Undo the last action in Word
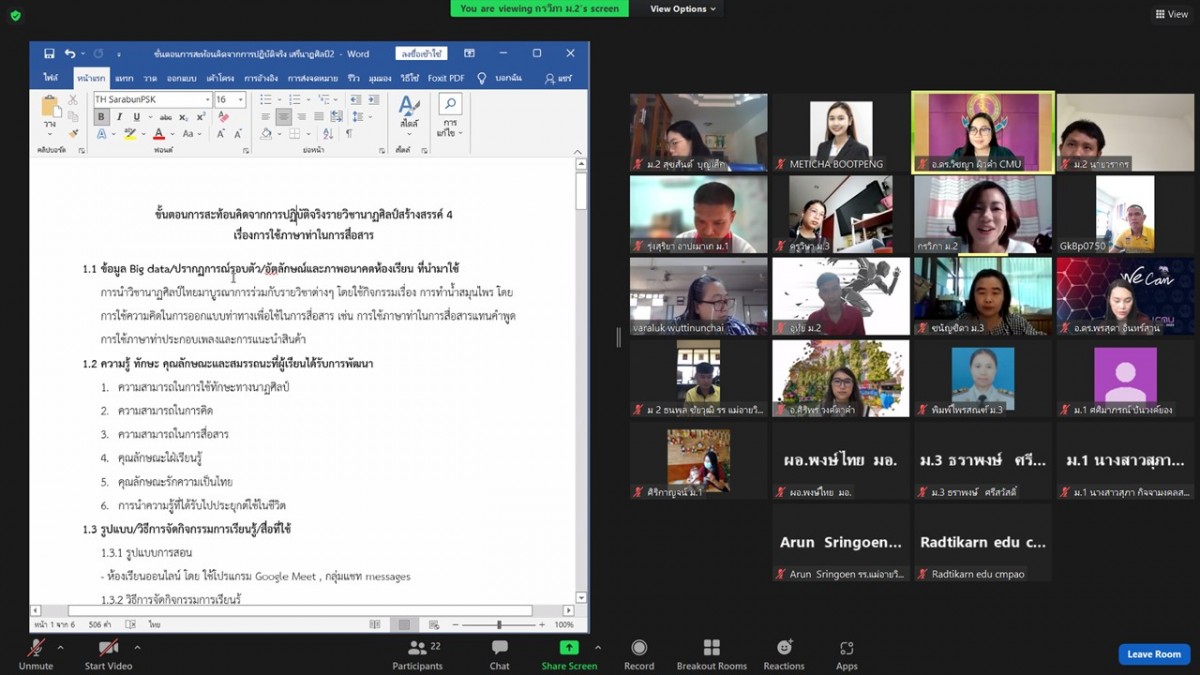 click(x=70, y=53)
